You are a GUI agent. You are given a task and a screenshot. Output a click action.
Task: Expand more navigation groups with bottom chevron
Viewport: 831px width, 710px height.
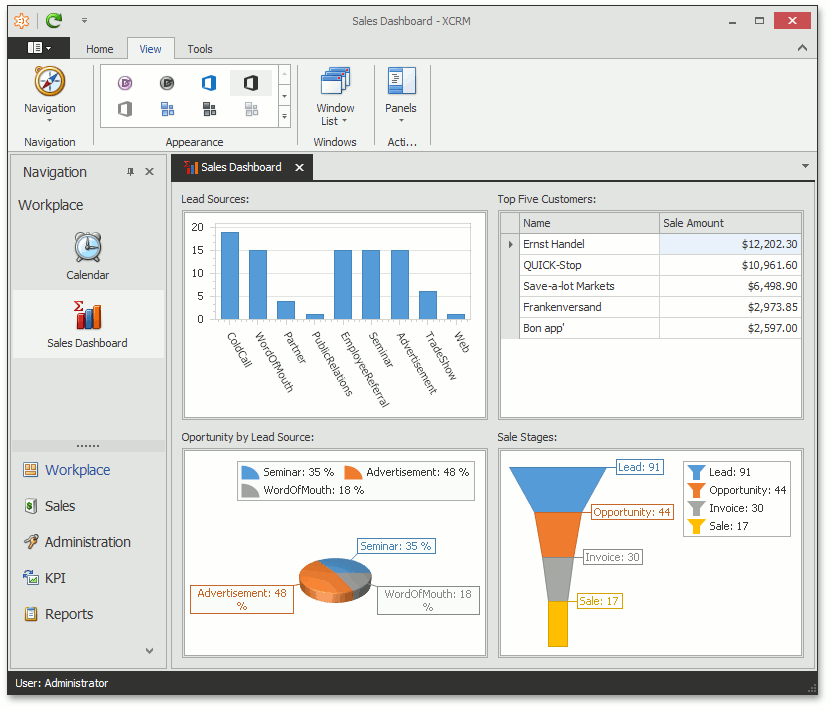[149, 651]
